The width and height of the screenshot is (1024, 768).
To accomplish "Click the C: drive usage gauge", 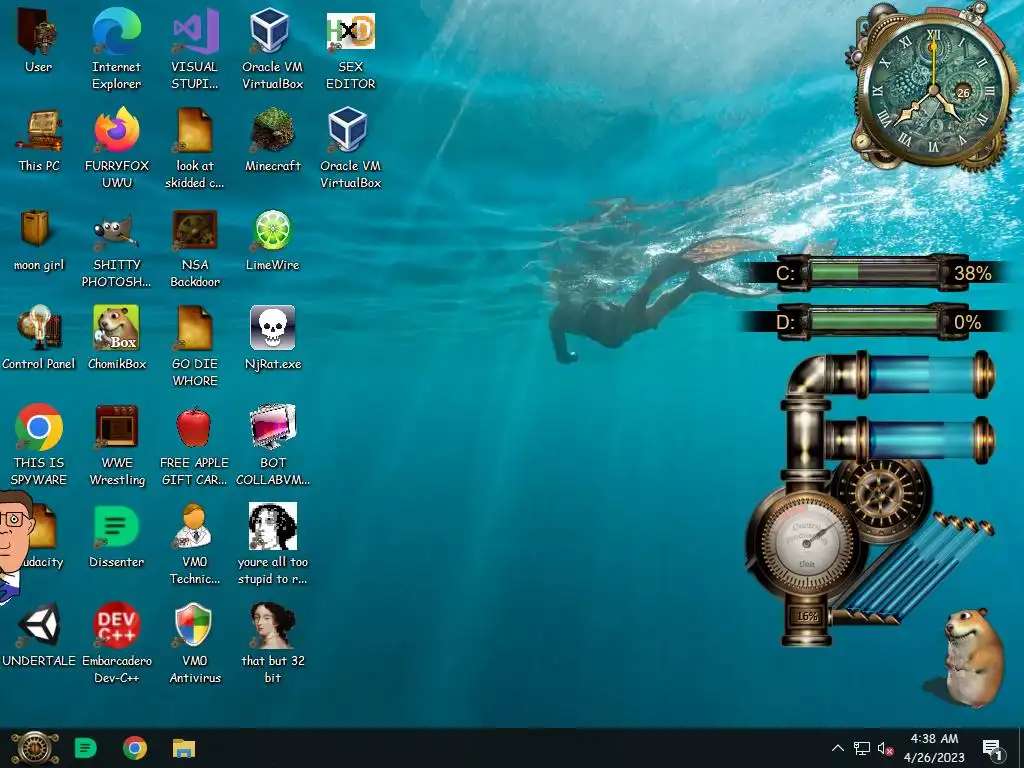I will (875, 272).
